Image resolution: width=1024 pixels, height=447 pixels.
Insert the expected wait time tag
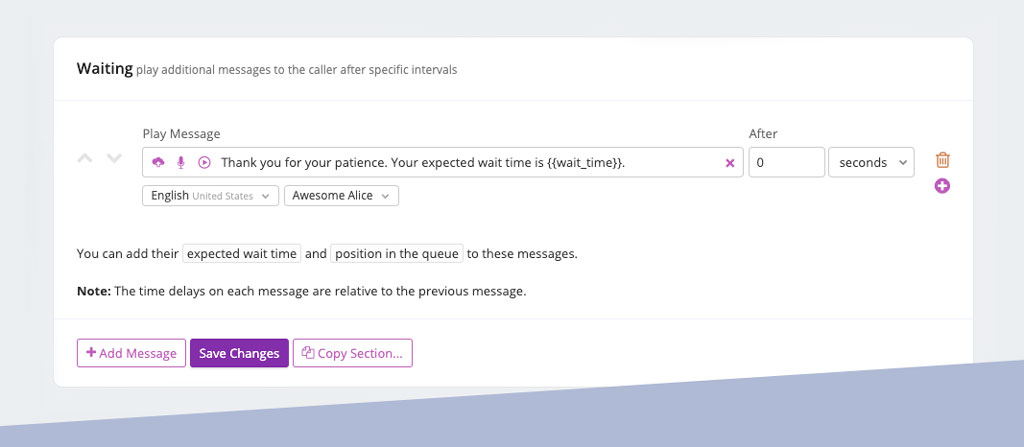(x=242, y=254)
